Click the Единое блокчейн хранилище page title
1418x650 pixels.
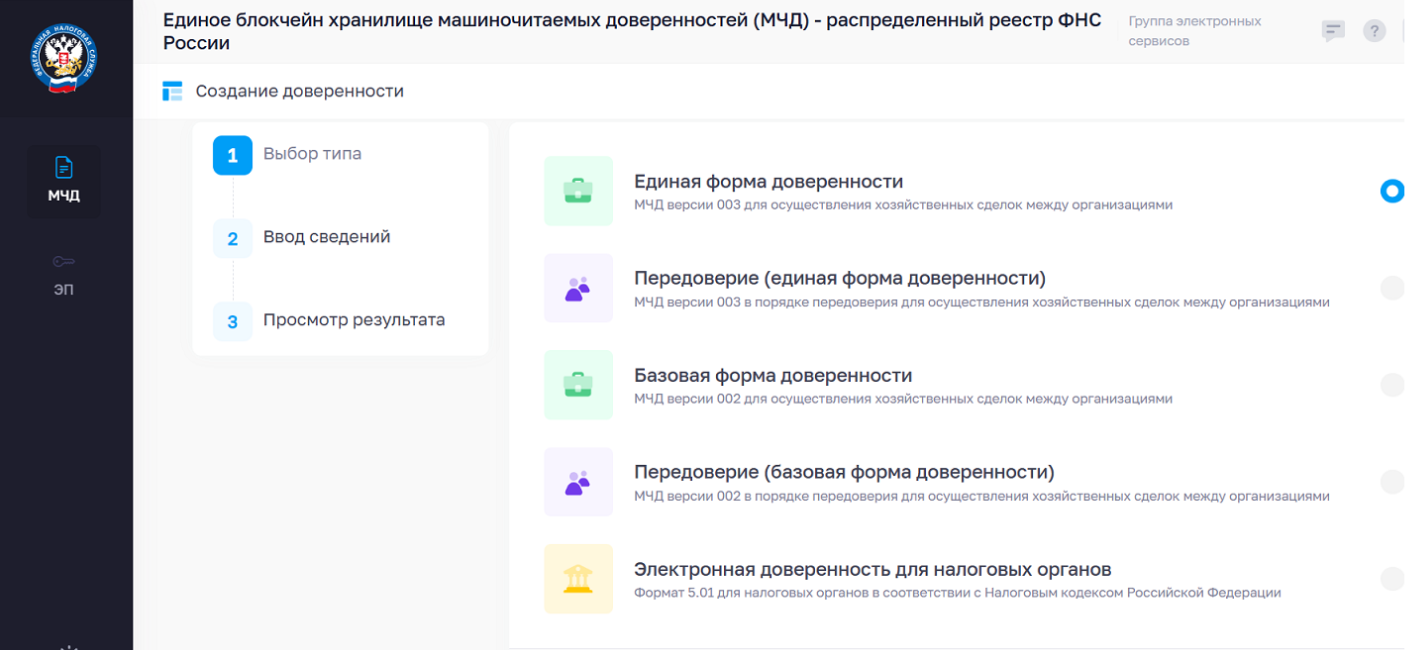(x=632, y=31)
